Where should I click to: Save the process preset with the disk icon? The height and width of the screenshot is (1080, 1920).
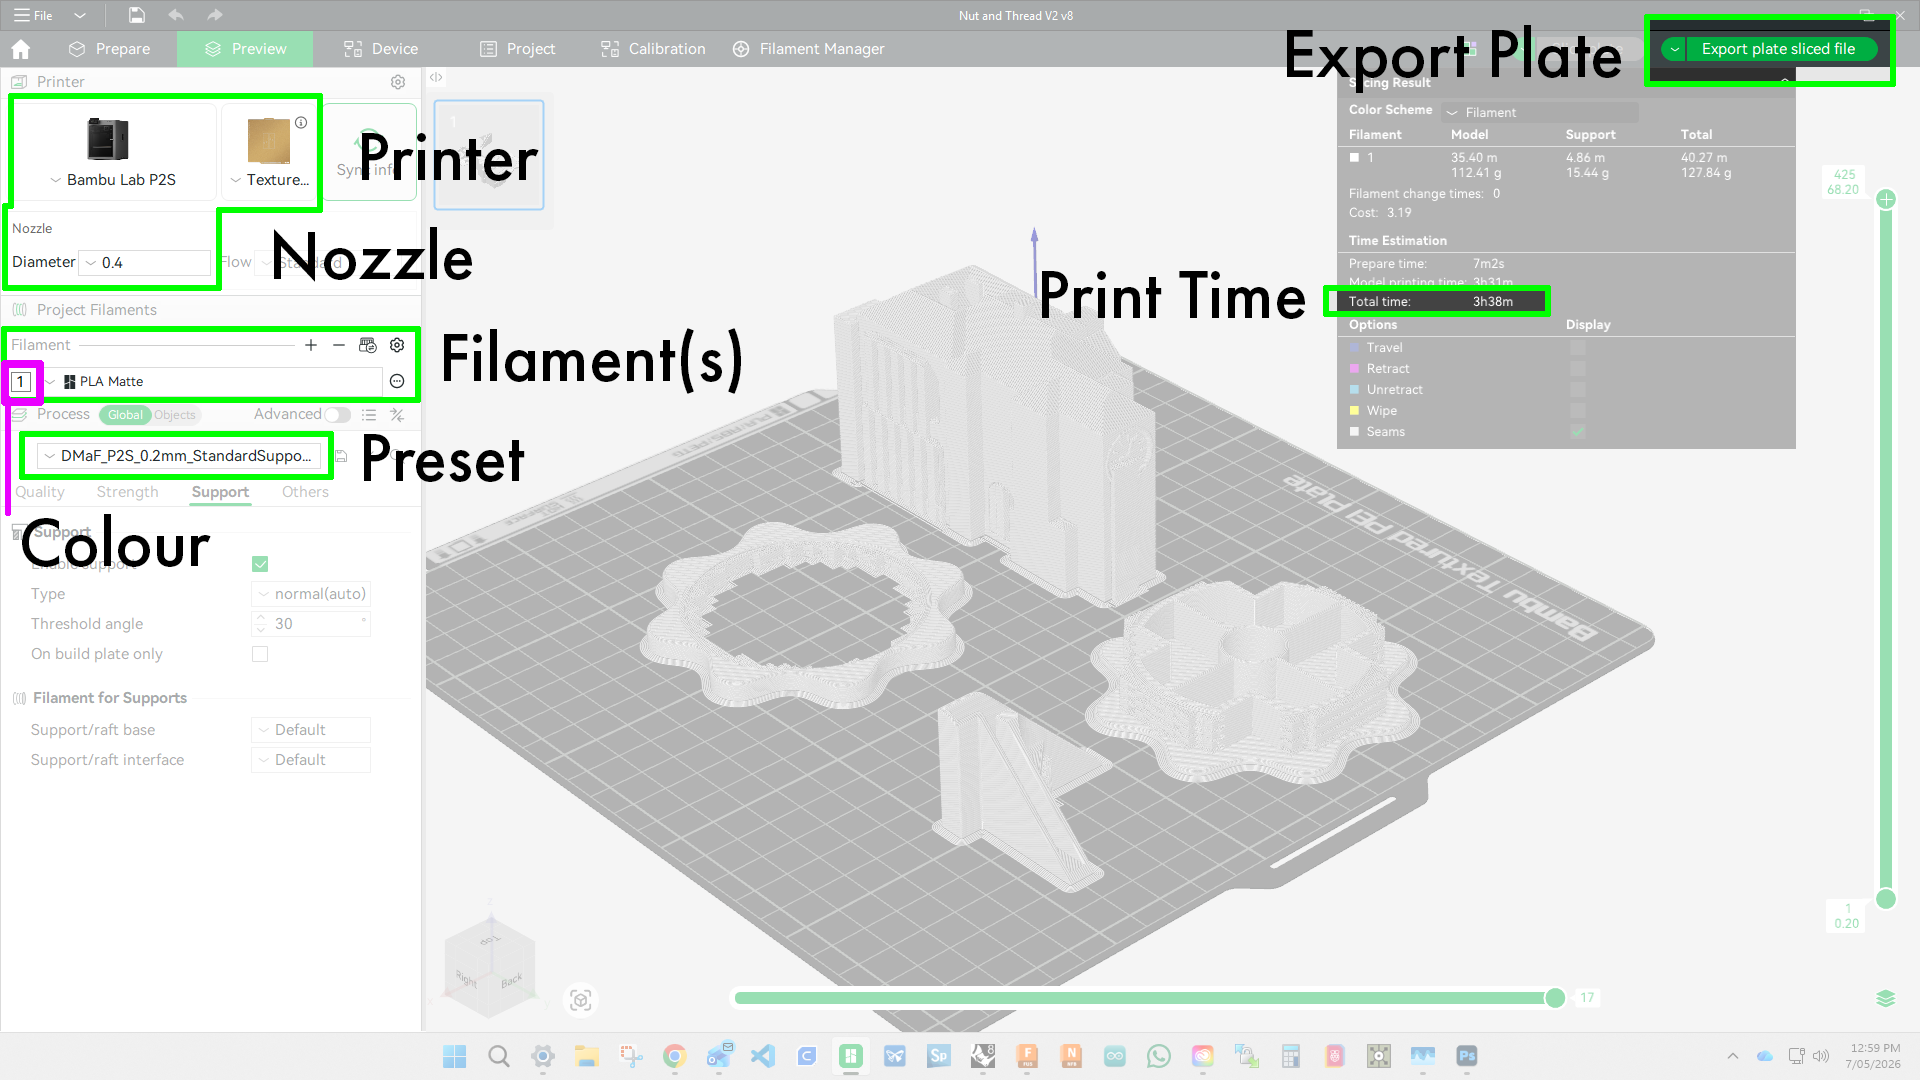pos(341,456)
